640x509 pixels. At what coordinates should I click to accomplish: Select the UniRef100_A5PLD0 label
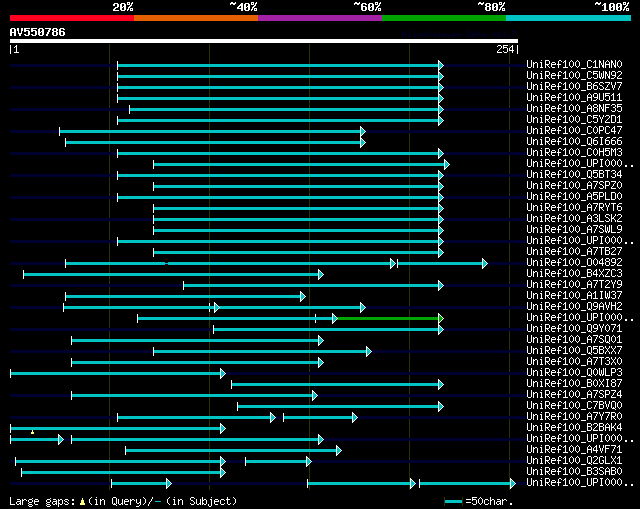[x=574, y=197]
